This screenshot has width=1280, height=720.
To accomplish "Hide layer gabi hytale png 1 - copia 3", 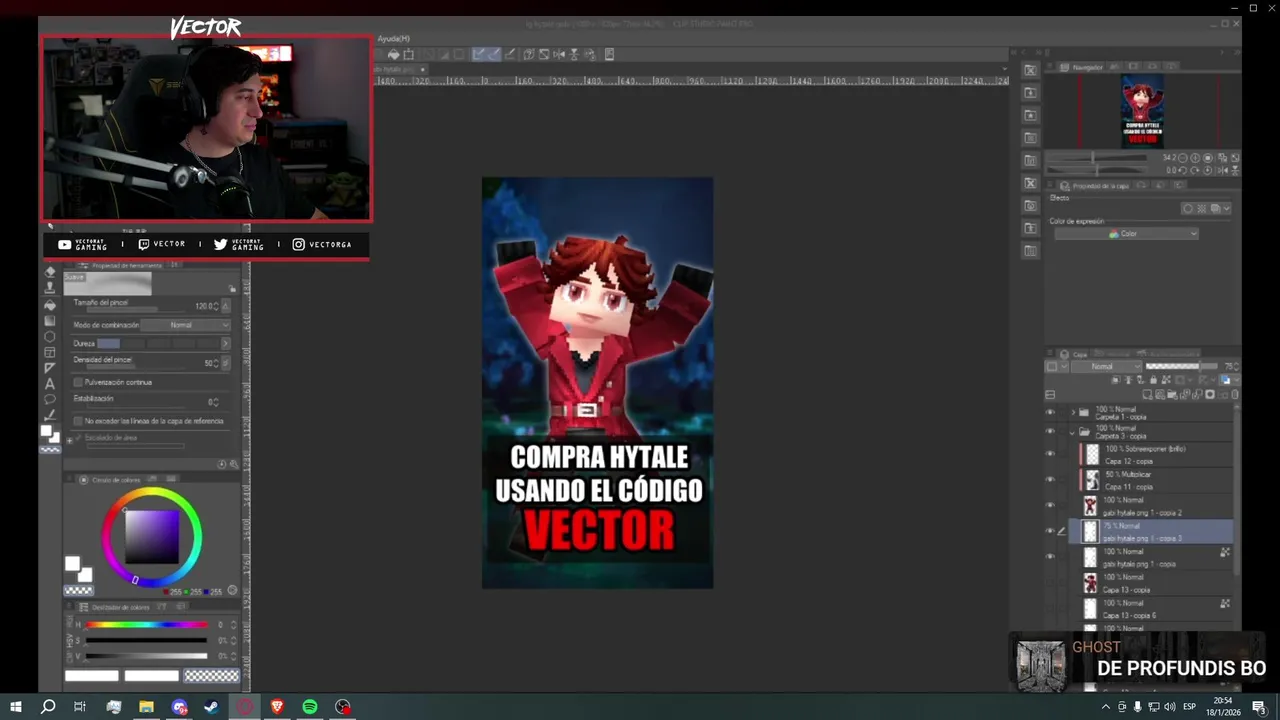I will pyautogui.click(x=1050, y=531).
